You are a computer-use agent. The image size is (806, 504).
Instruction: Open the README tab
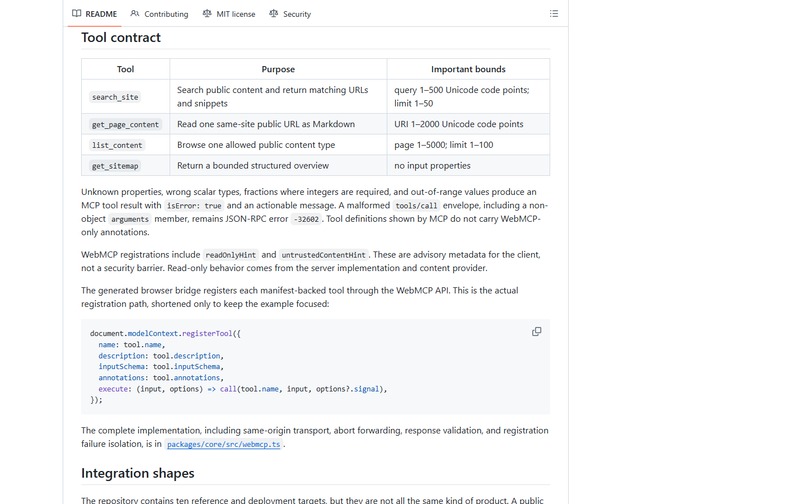(95, 14)
